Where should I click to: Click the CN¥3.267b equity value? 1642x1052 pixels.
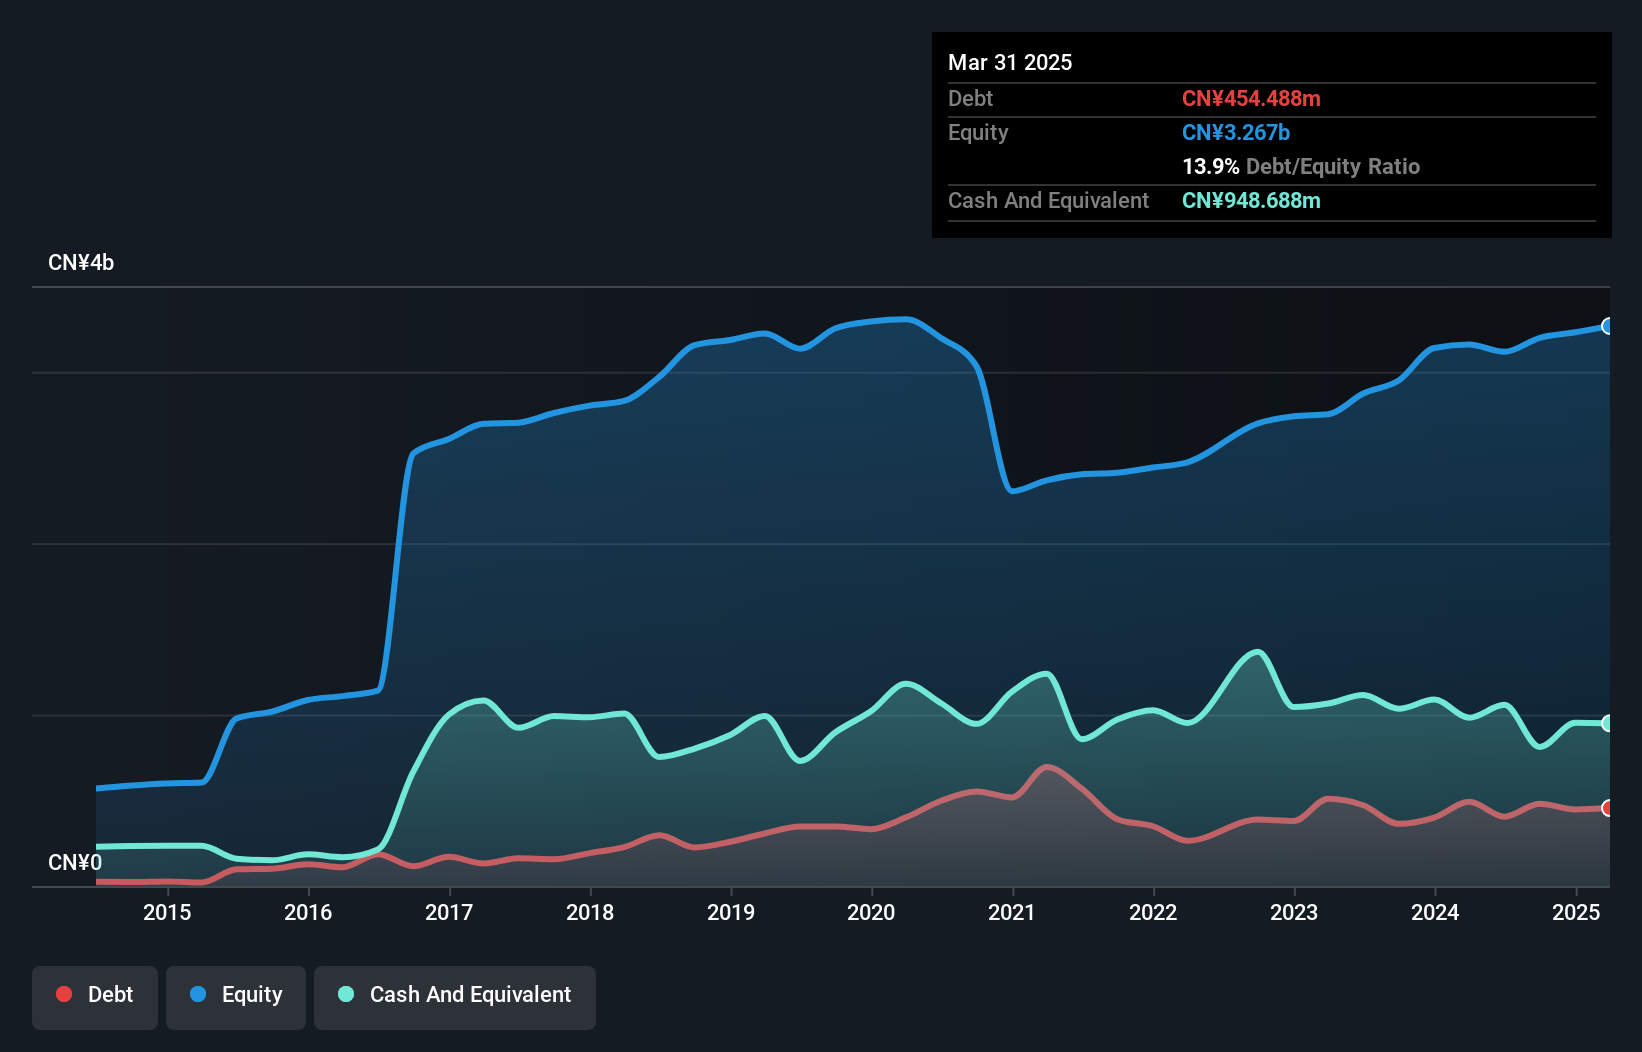[1236, 132]
